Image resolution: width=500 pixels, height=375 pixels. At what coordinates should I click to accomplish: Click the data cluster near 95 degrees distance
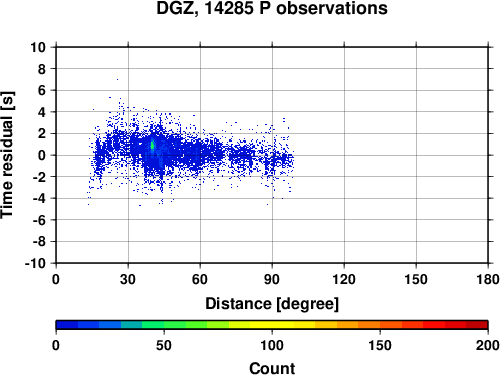(284, 158)
